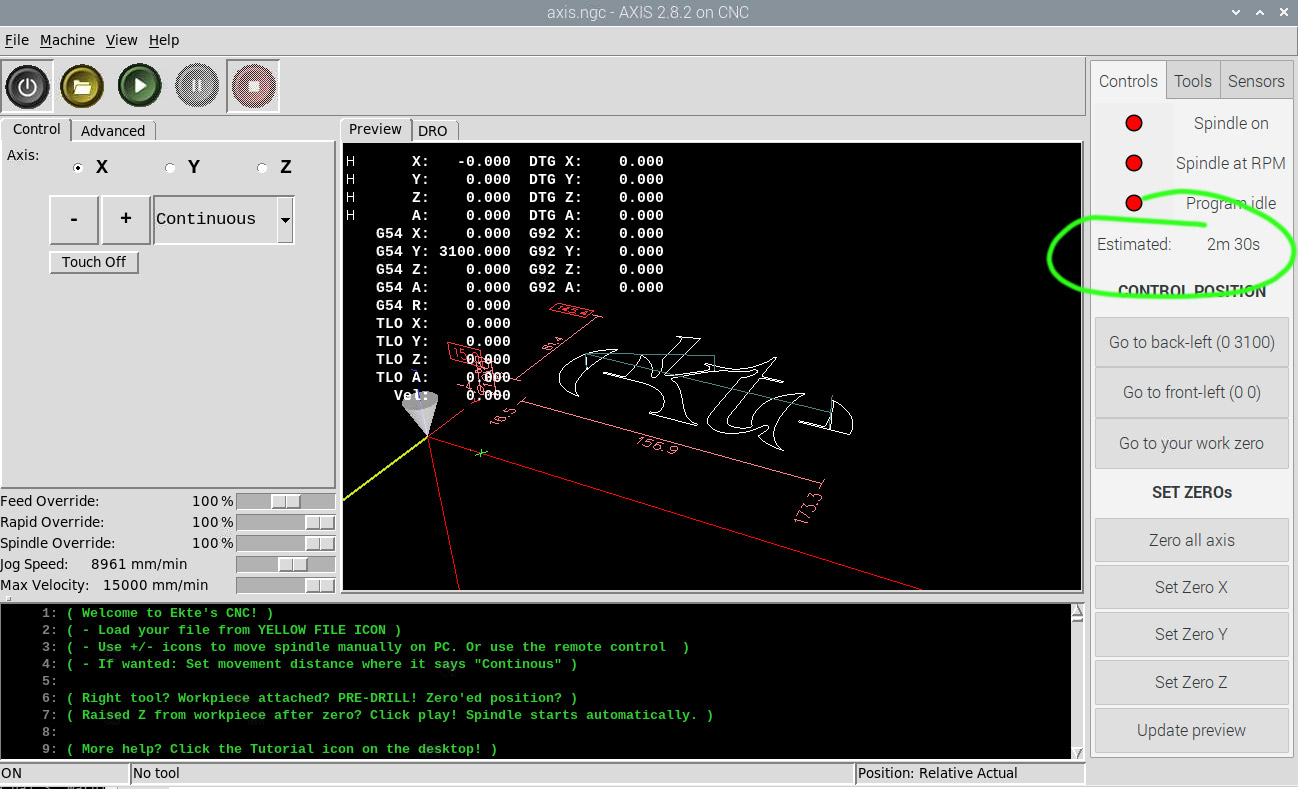Click Zero all axis button
The height and width of the screenshot is (789, 1298).
tap(1191, 540)
